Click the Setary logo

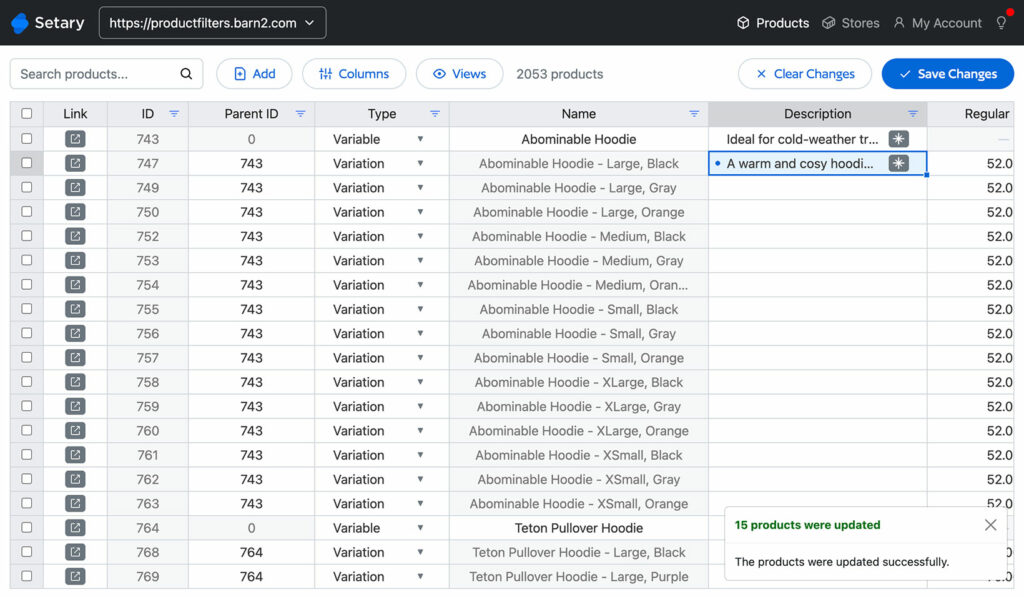(x=48, y=23)
